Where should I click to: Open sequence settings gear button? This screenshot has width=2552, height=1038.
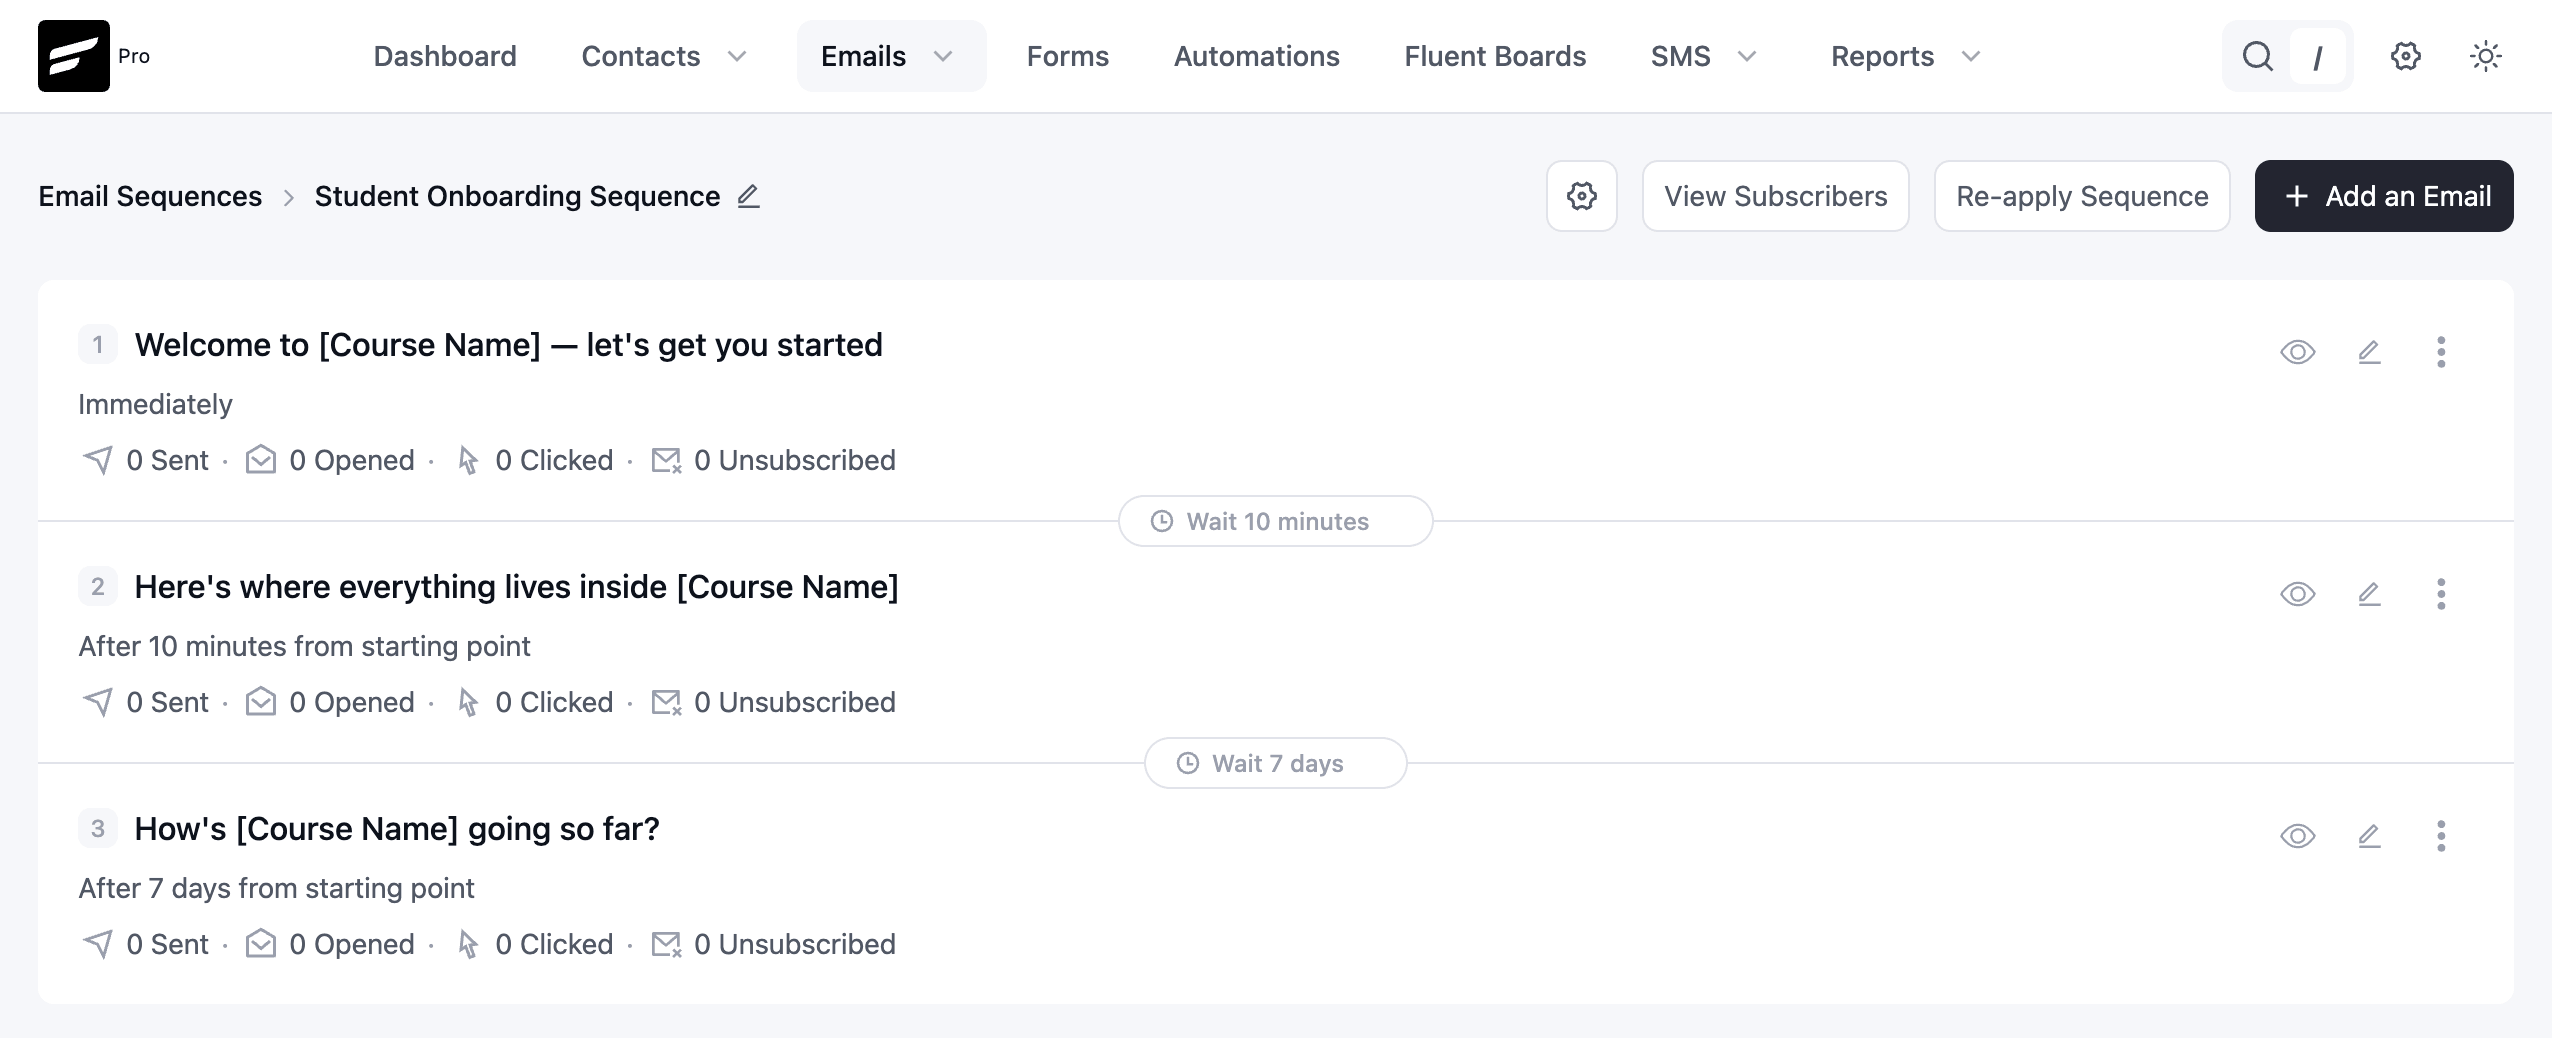tap(1582, 196)
